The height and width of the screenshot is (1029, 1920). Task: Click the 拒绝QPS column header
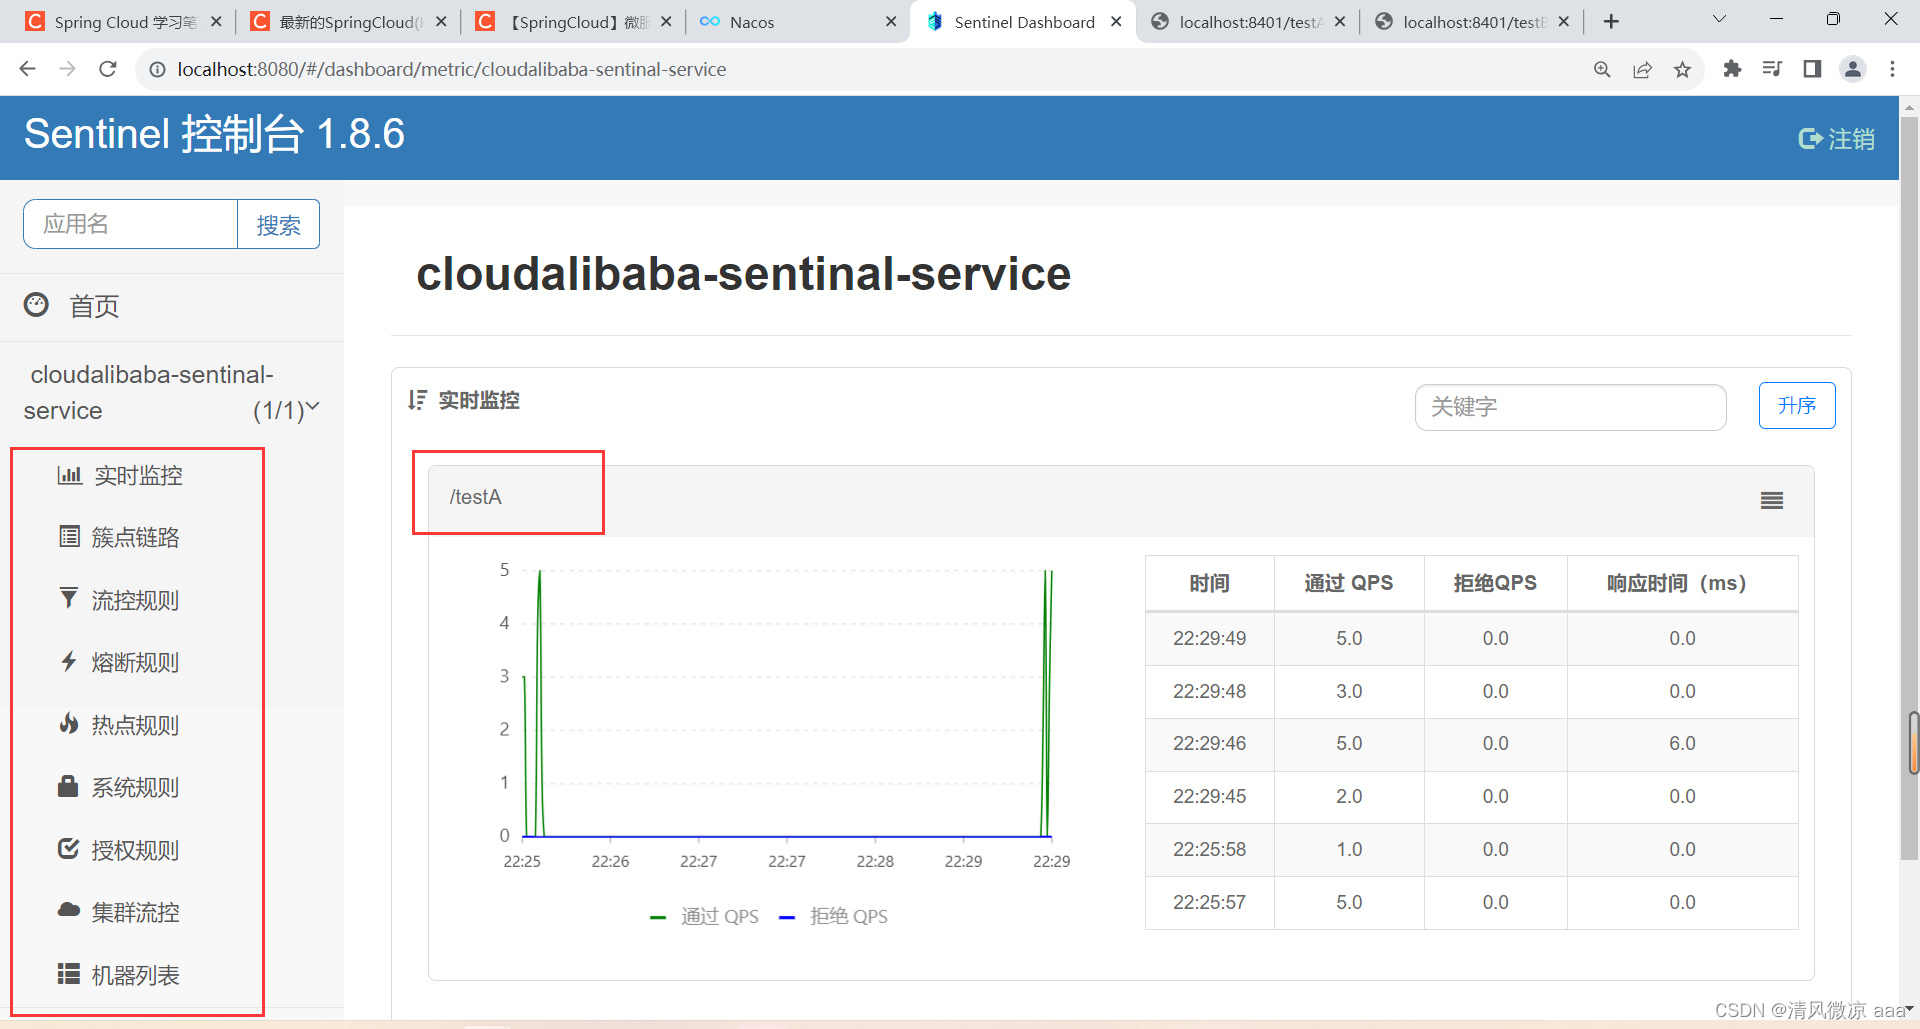click(x=1495, y=583)
